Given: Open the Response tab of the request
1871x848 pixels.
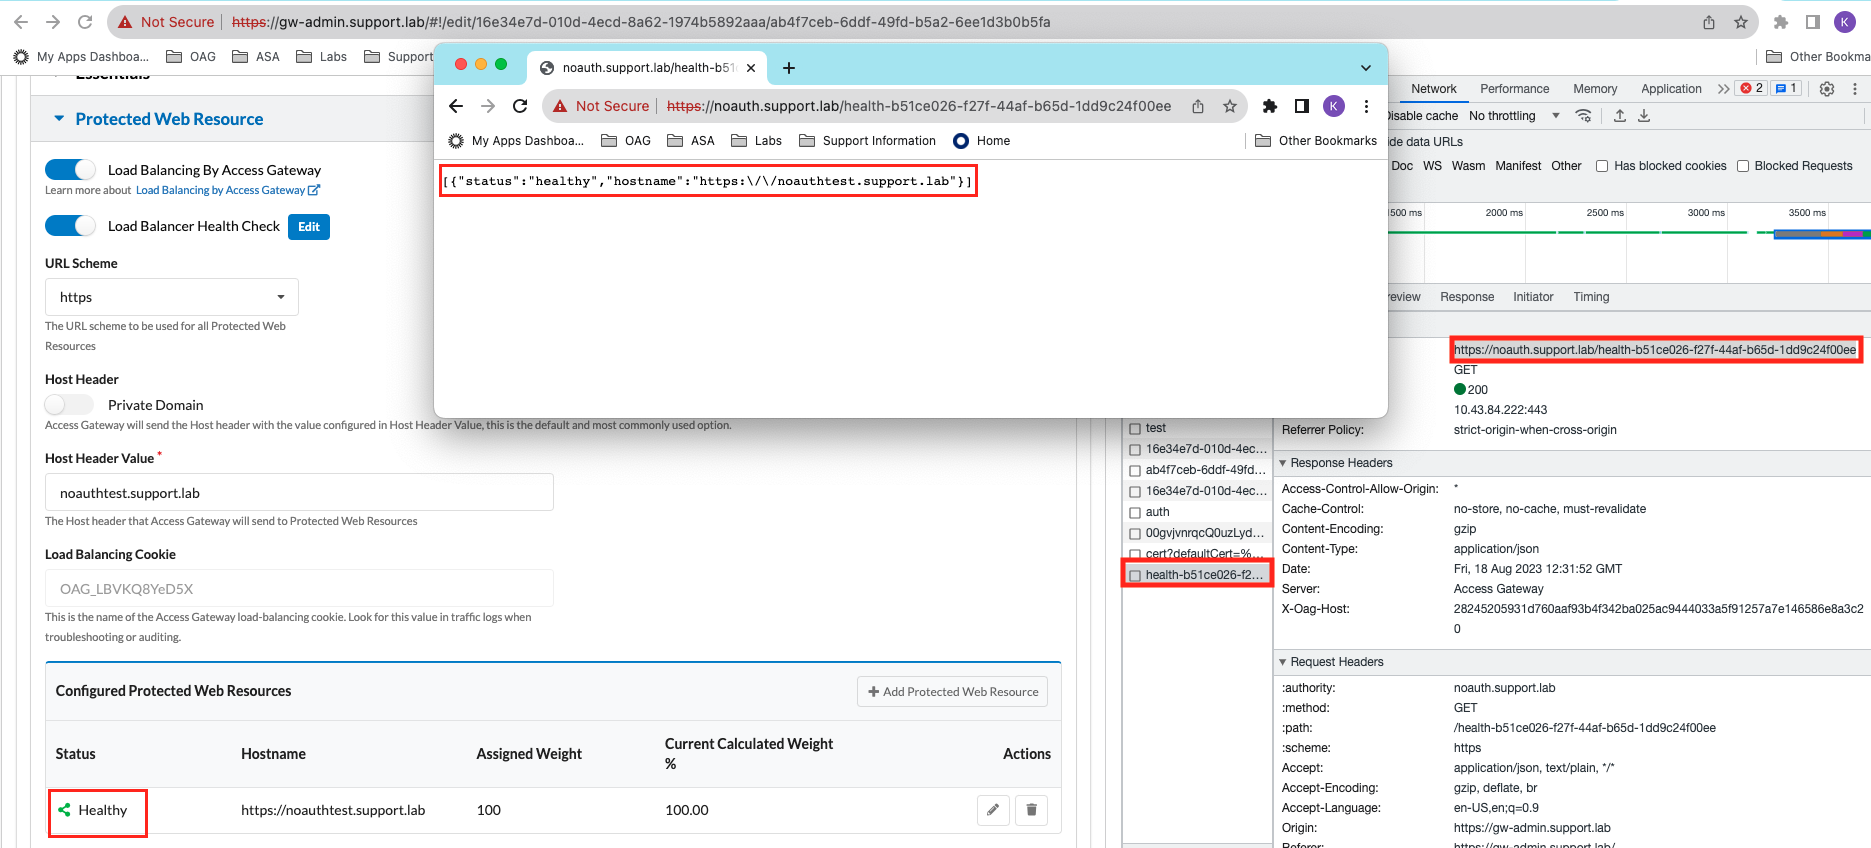Looking at the screenshot, I should pos(1466,297).
